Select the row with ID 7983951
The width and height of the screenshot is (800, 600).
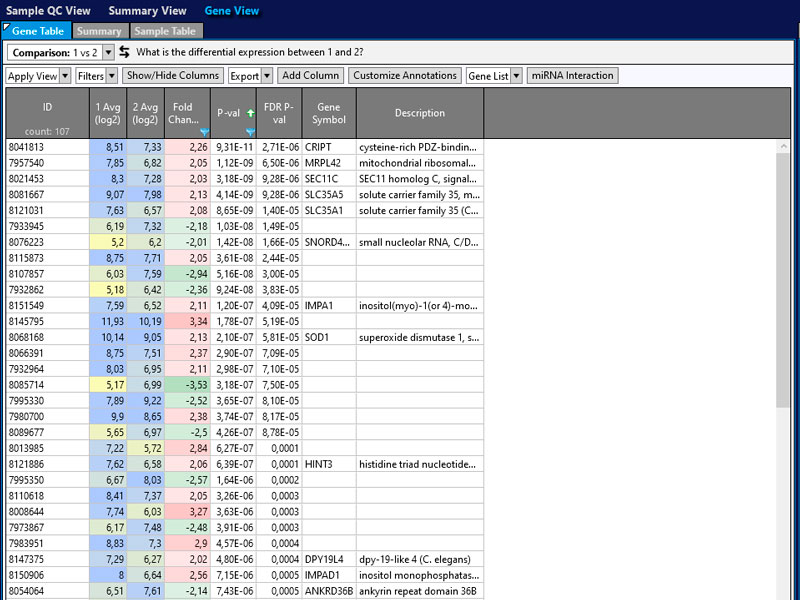click(245, 543)
